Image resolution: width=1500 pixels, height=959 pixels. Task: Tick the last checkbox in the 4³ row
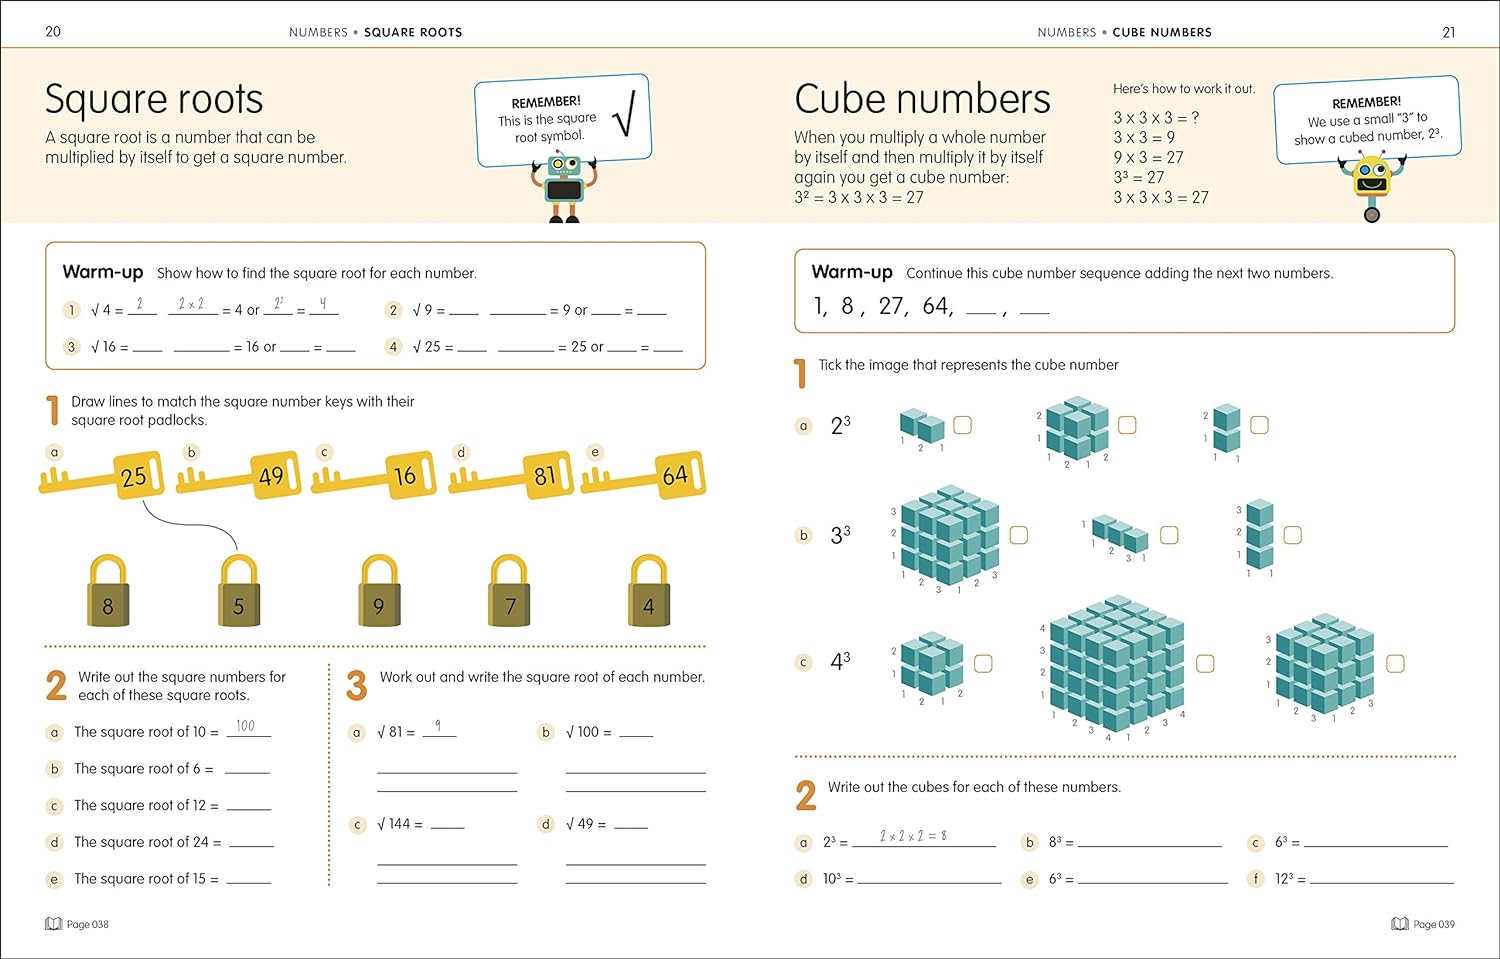point(1395,663)
